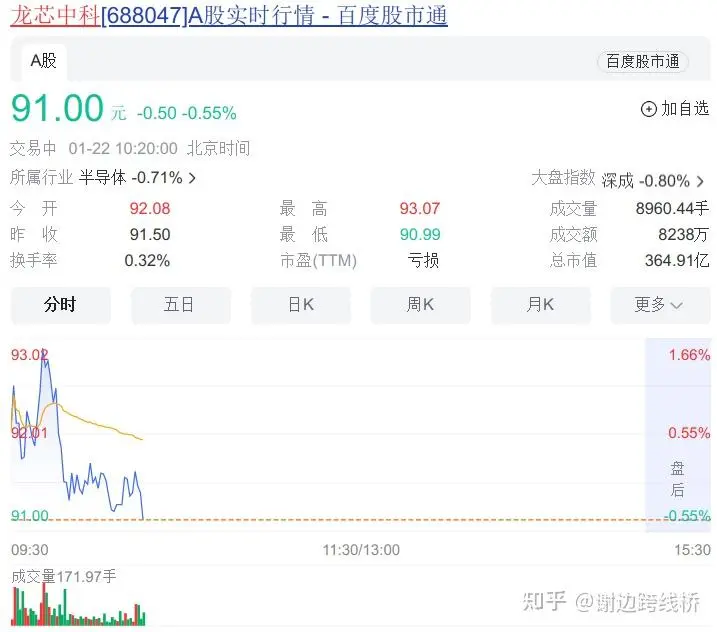
Task: Click the 91.00 current price value
Action: pos(57,108)
